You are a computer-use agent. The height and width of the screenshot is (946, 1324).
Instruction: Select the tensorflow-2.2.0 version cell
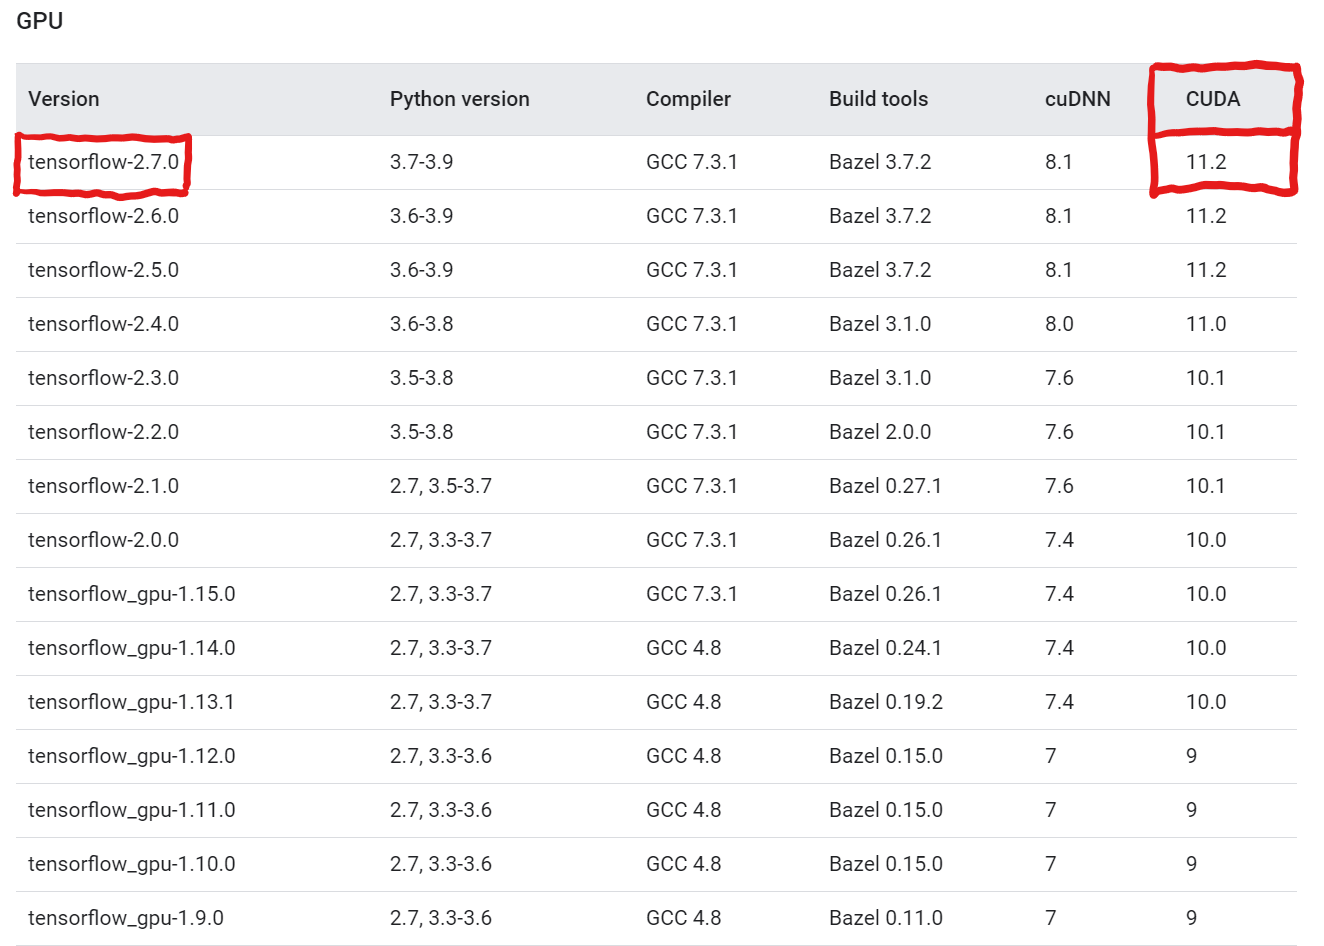104,432
